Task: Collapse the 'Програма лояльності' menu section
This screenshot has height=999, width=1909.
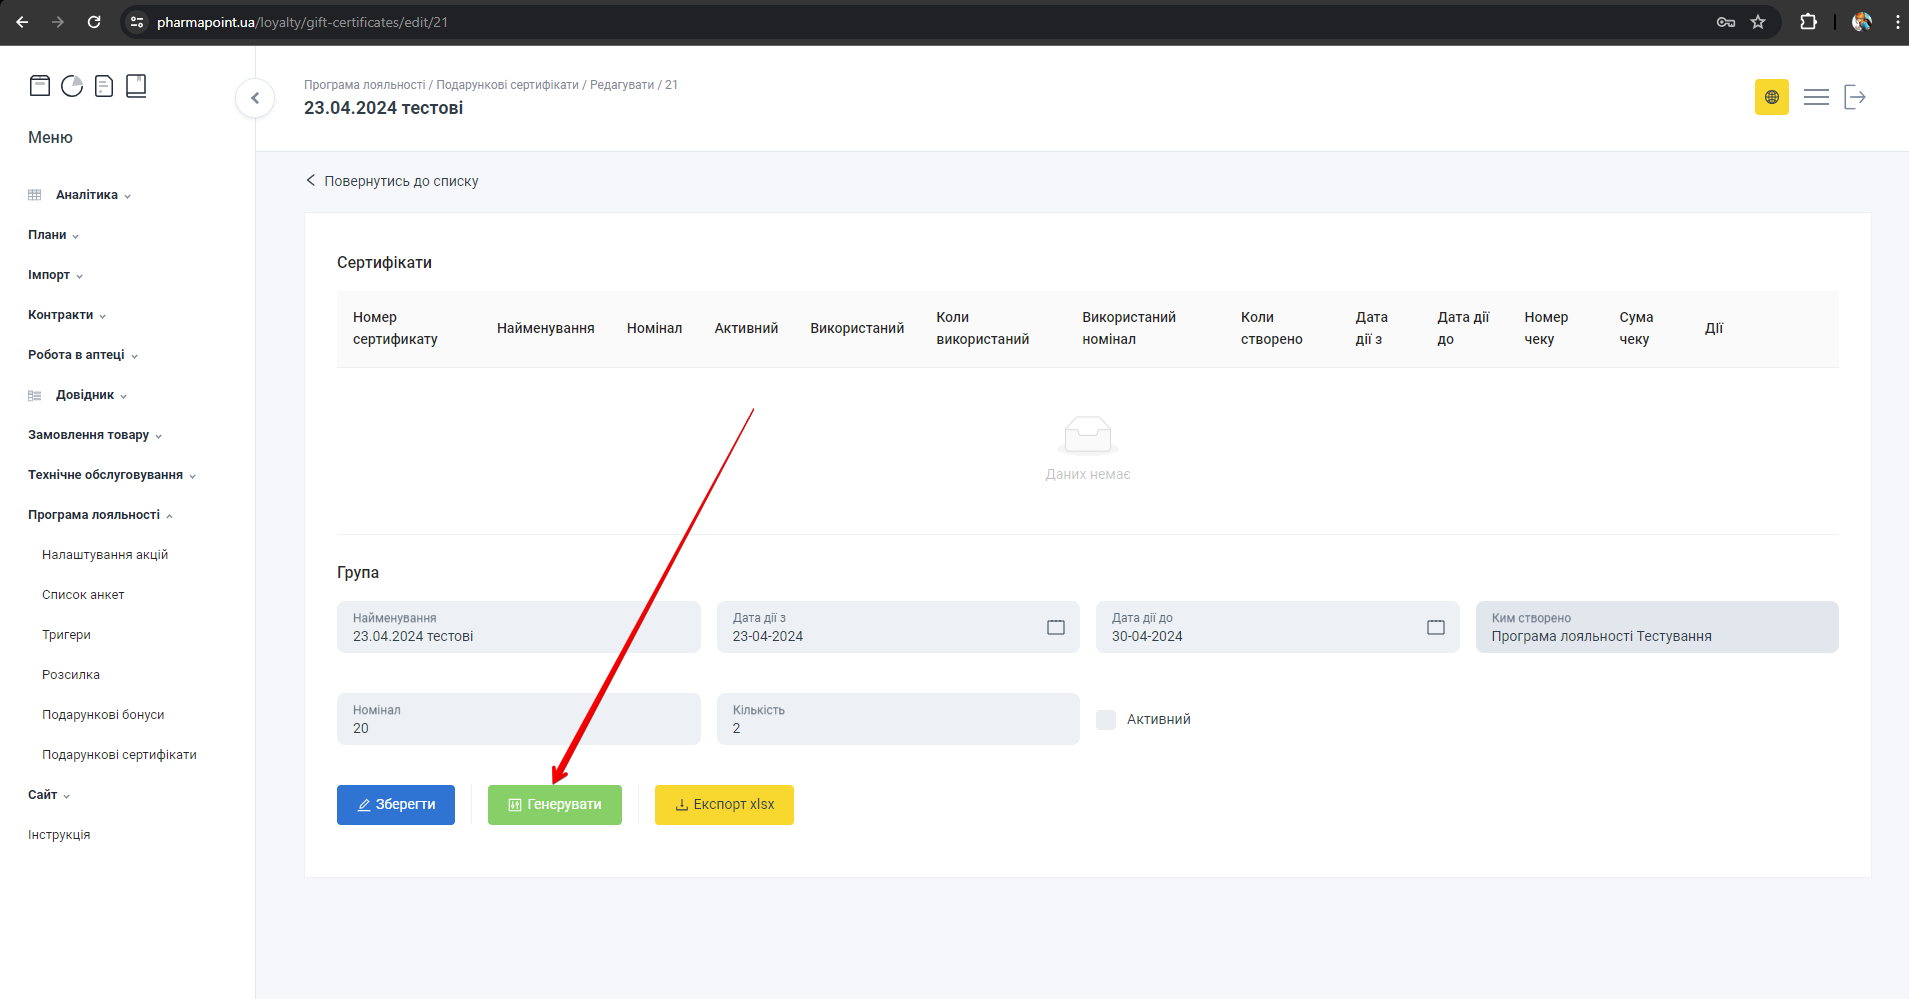Action: click(x=94, y=515)
